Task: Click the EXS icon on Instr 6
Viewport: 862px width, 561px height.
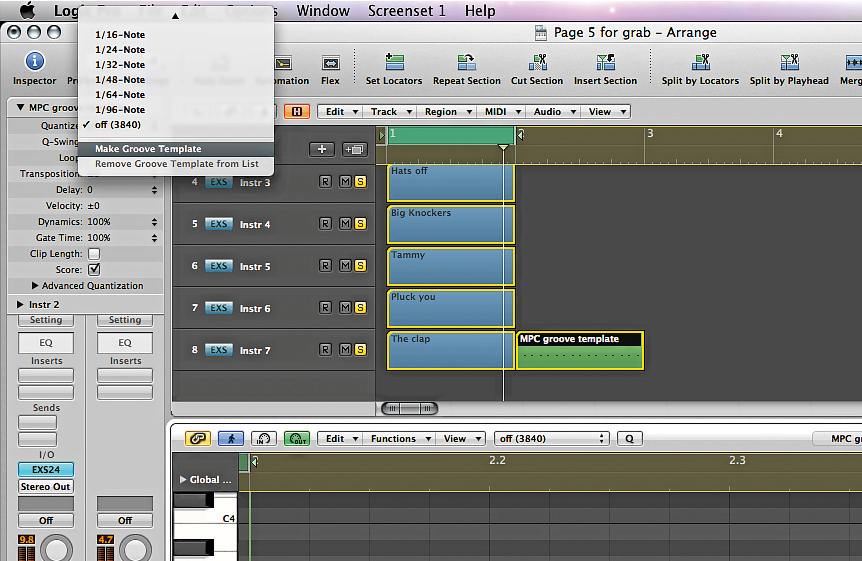Action: coord(218,308)
